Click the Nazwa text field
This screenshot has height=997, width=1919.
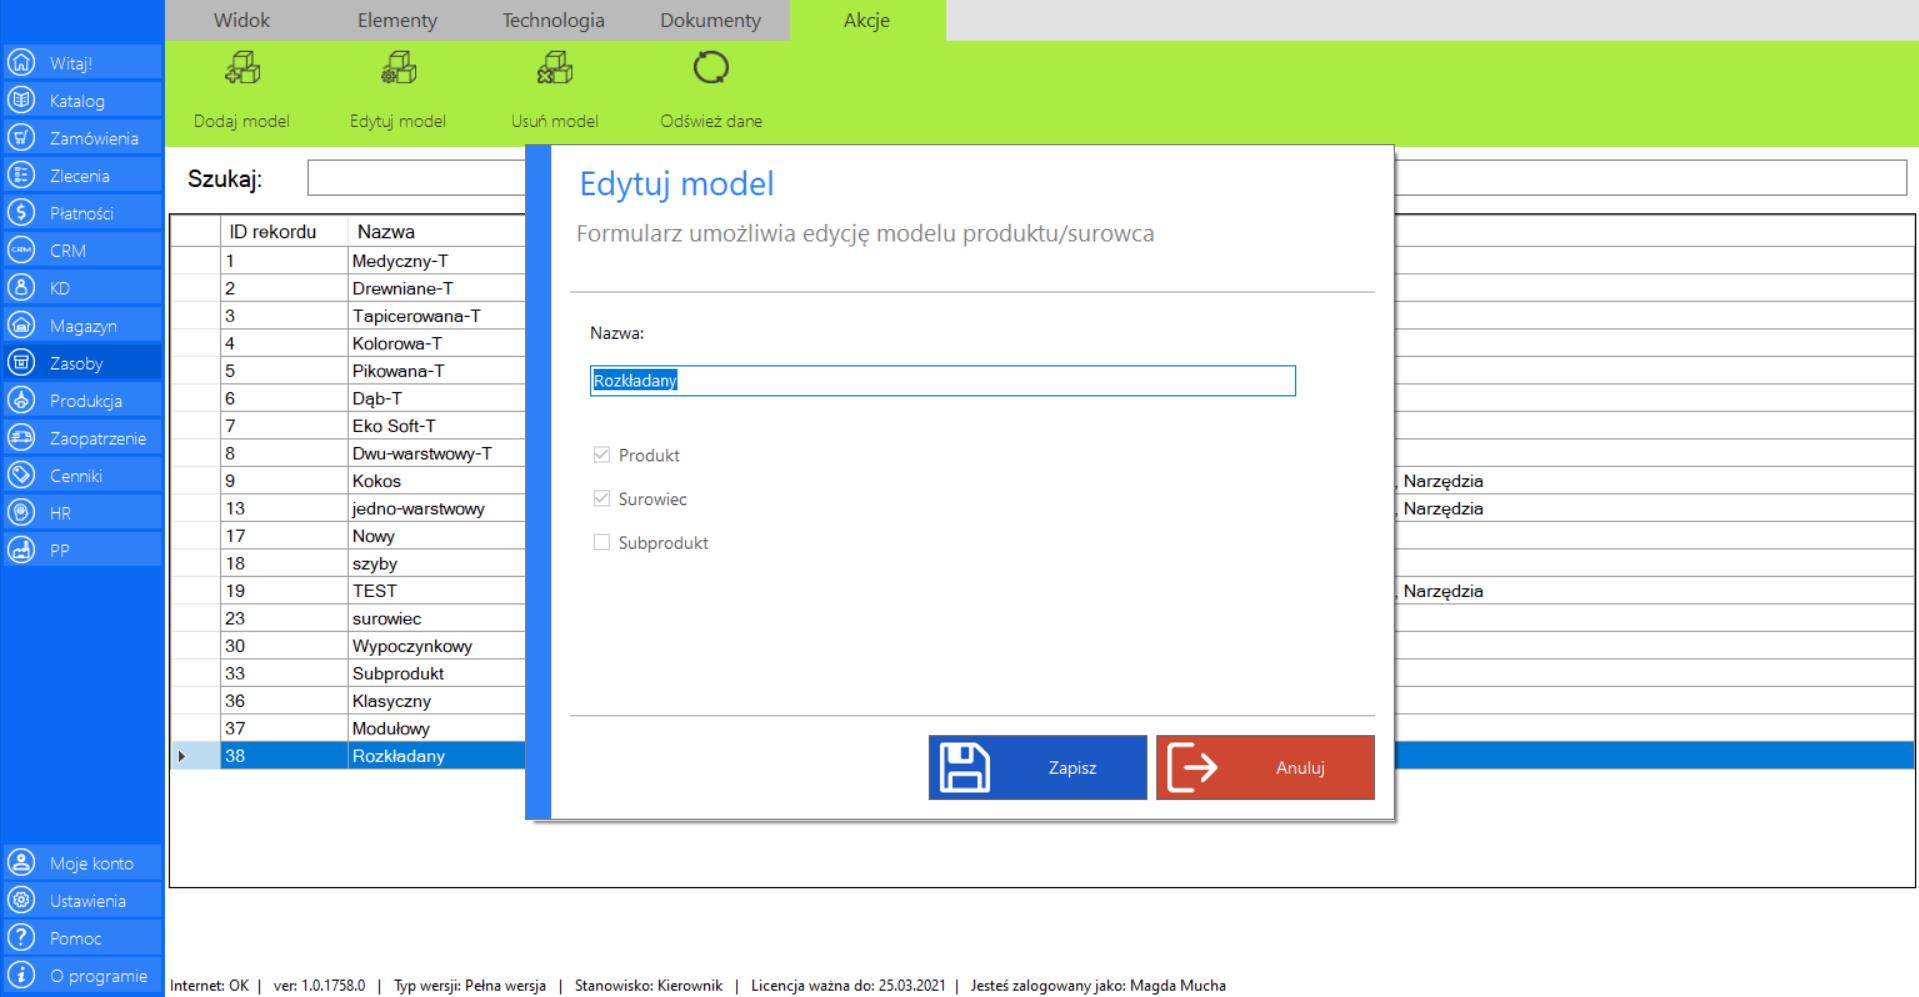(942, 381)
